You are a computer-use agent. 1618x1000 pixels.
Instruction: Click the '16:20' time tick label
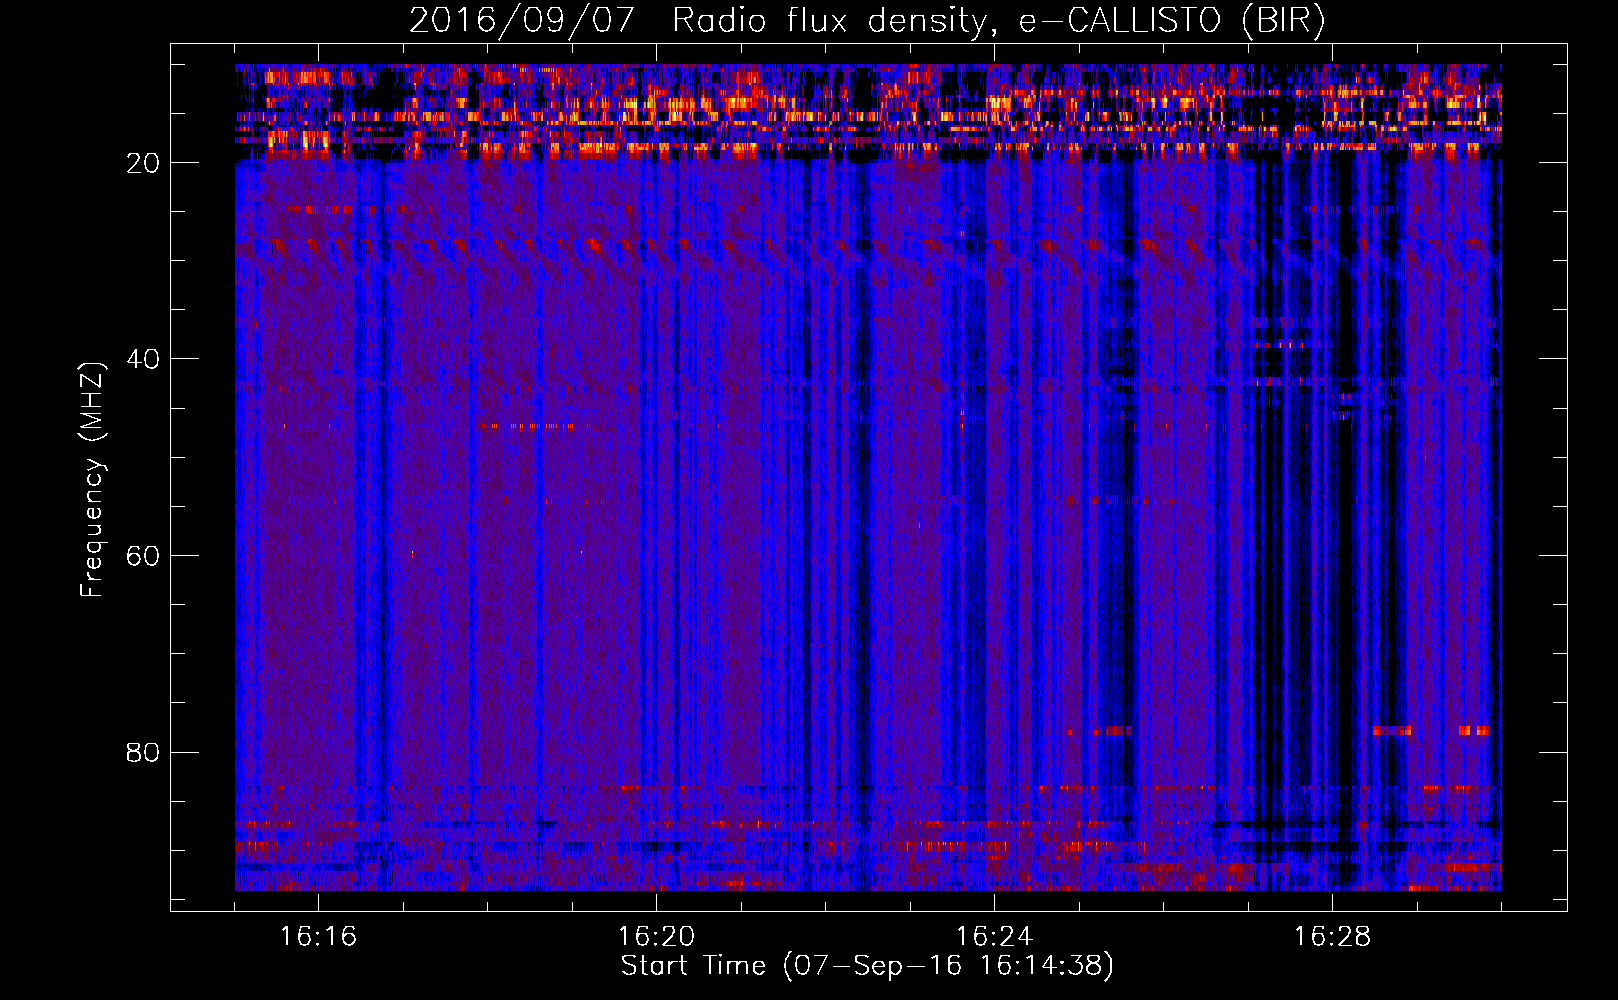(x=656, y=937)
